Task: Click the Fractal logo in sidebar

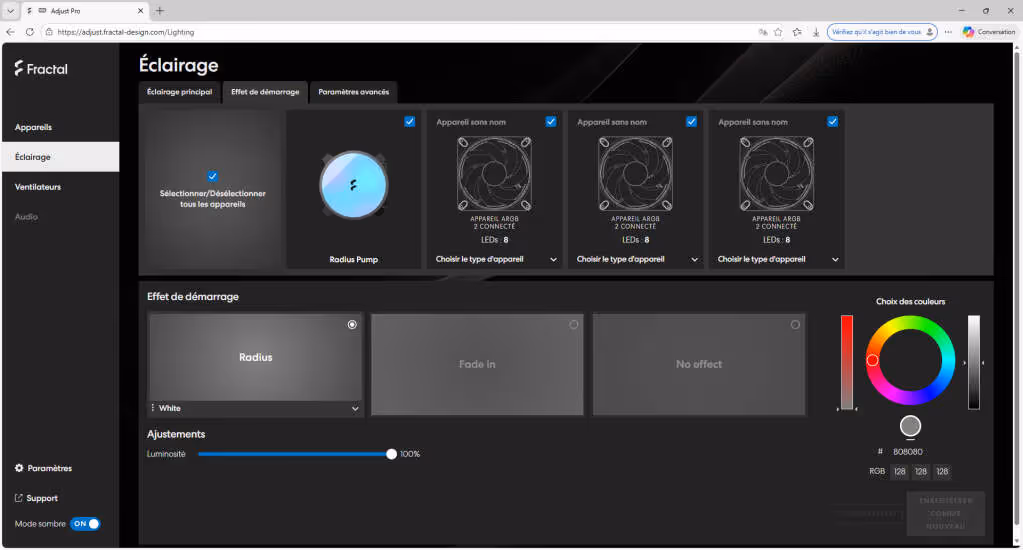Action: click(x=41, y=69)
